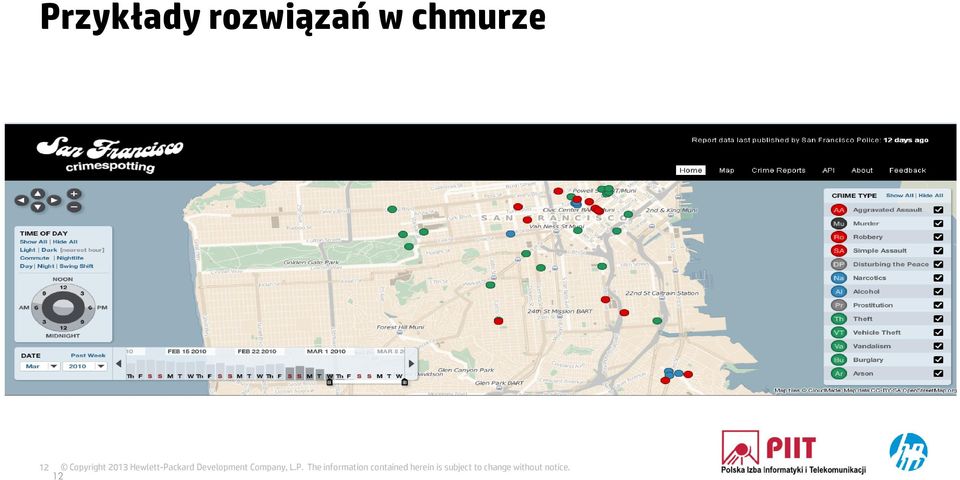Click the Disturbing the Peace DP icon
The image size is (960, 480).
[838, 264]
